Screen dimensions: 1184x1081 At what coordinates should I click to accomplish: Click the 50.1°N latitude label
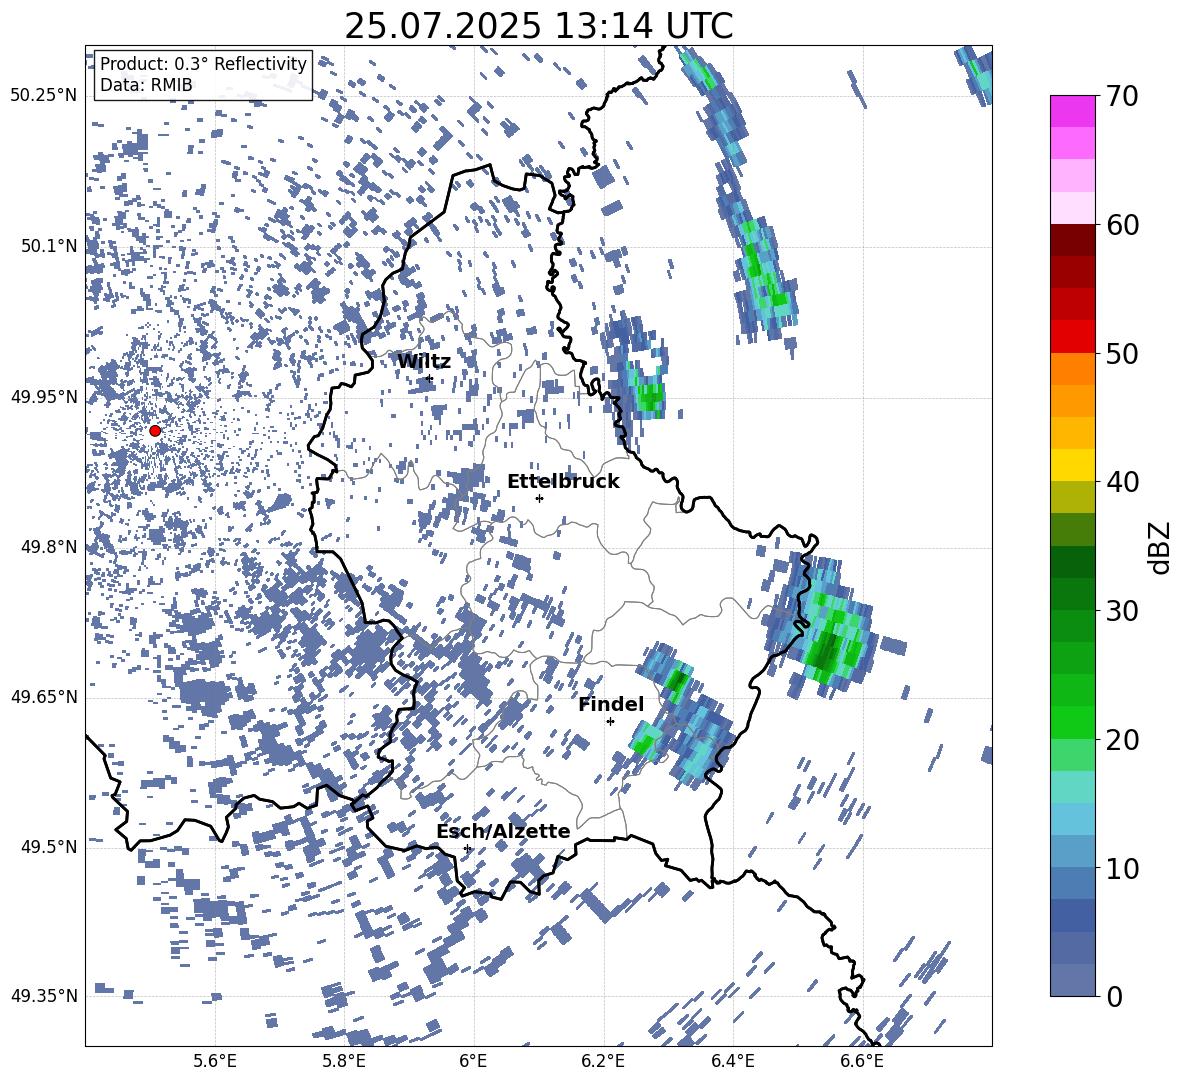(x=49, y=246)
